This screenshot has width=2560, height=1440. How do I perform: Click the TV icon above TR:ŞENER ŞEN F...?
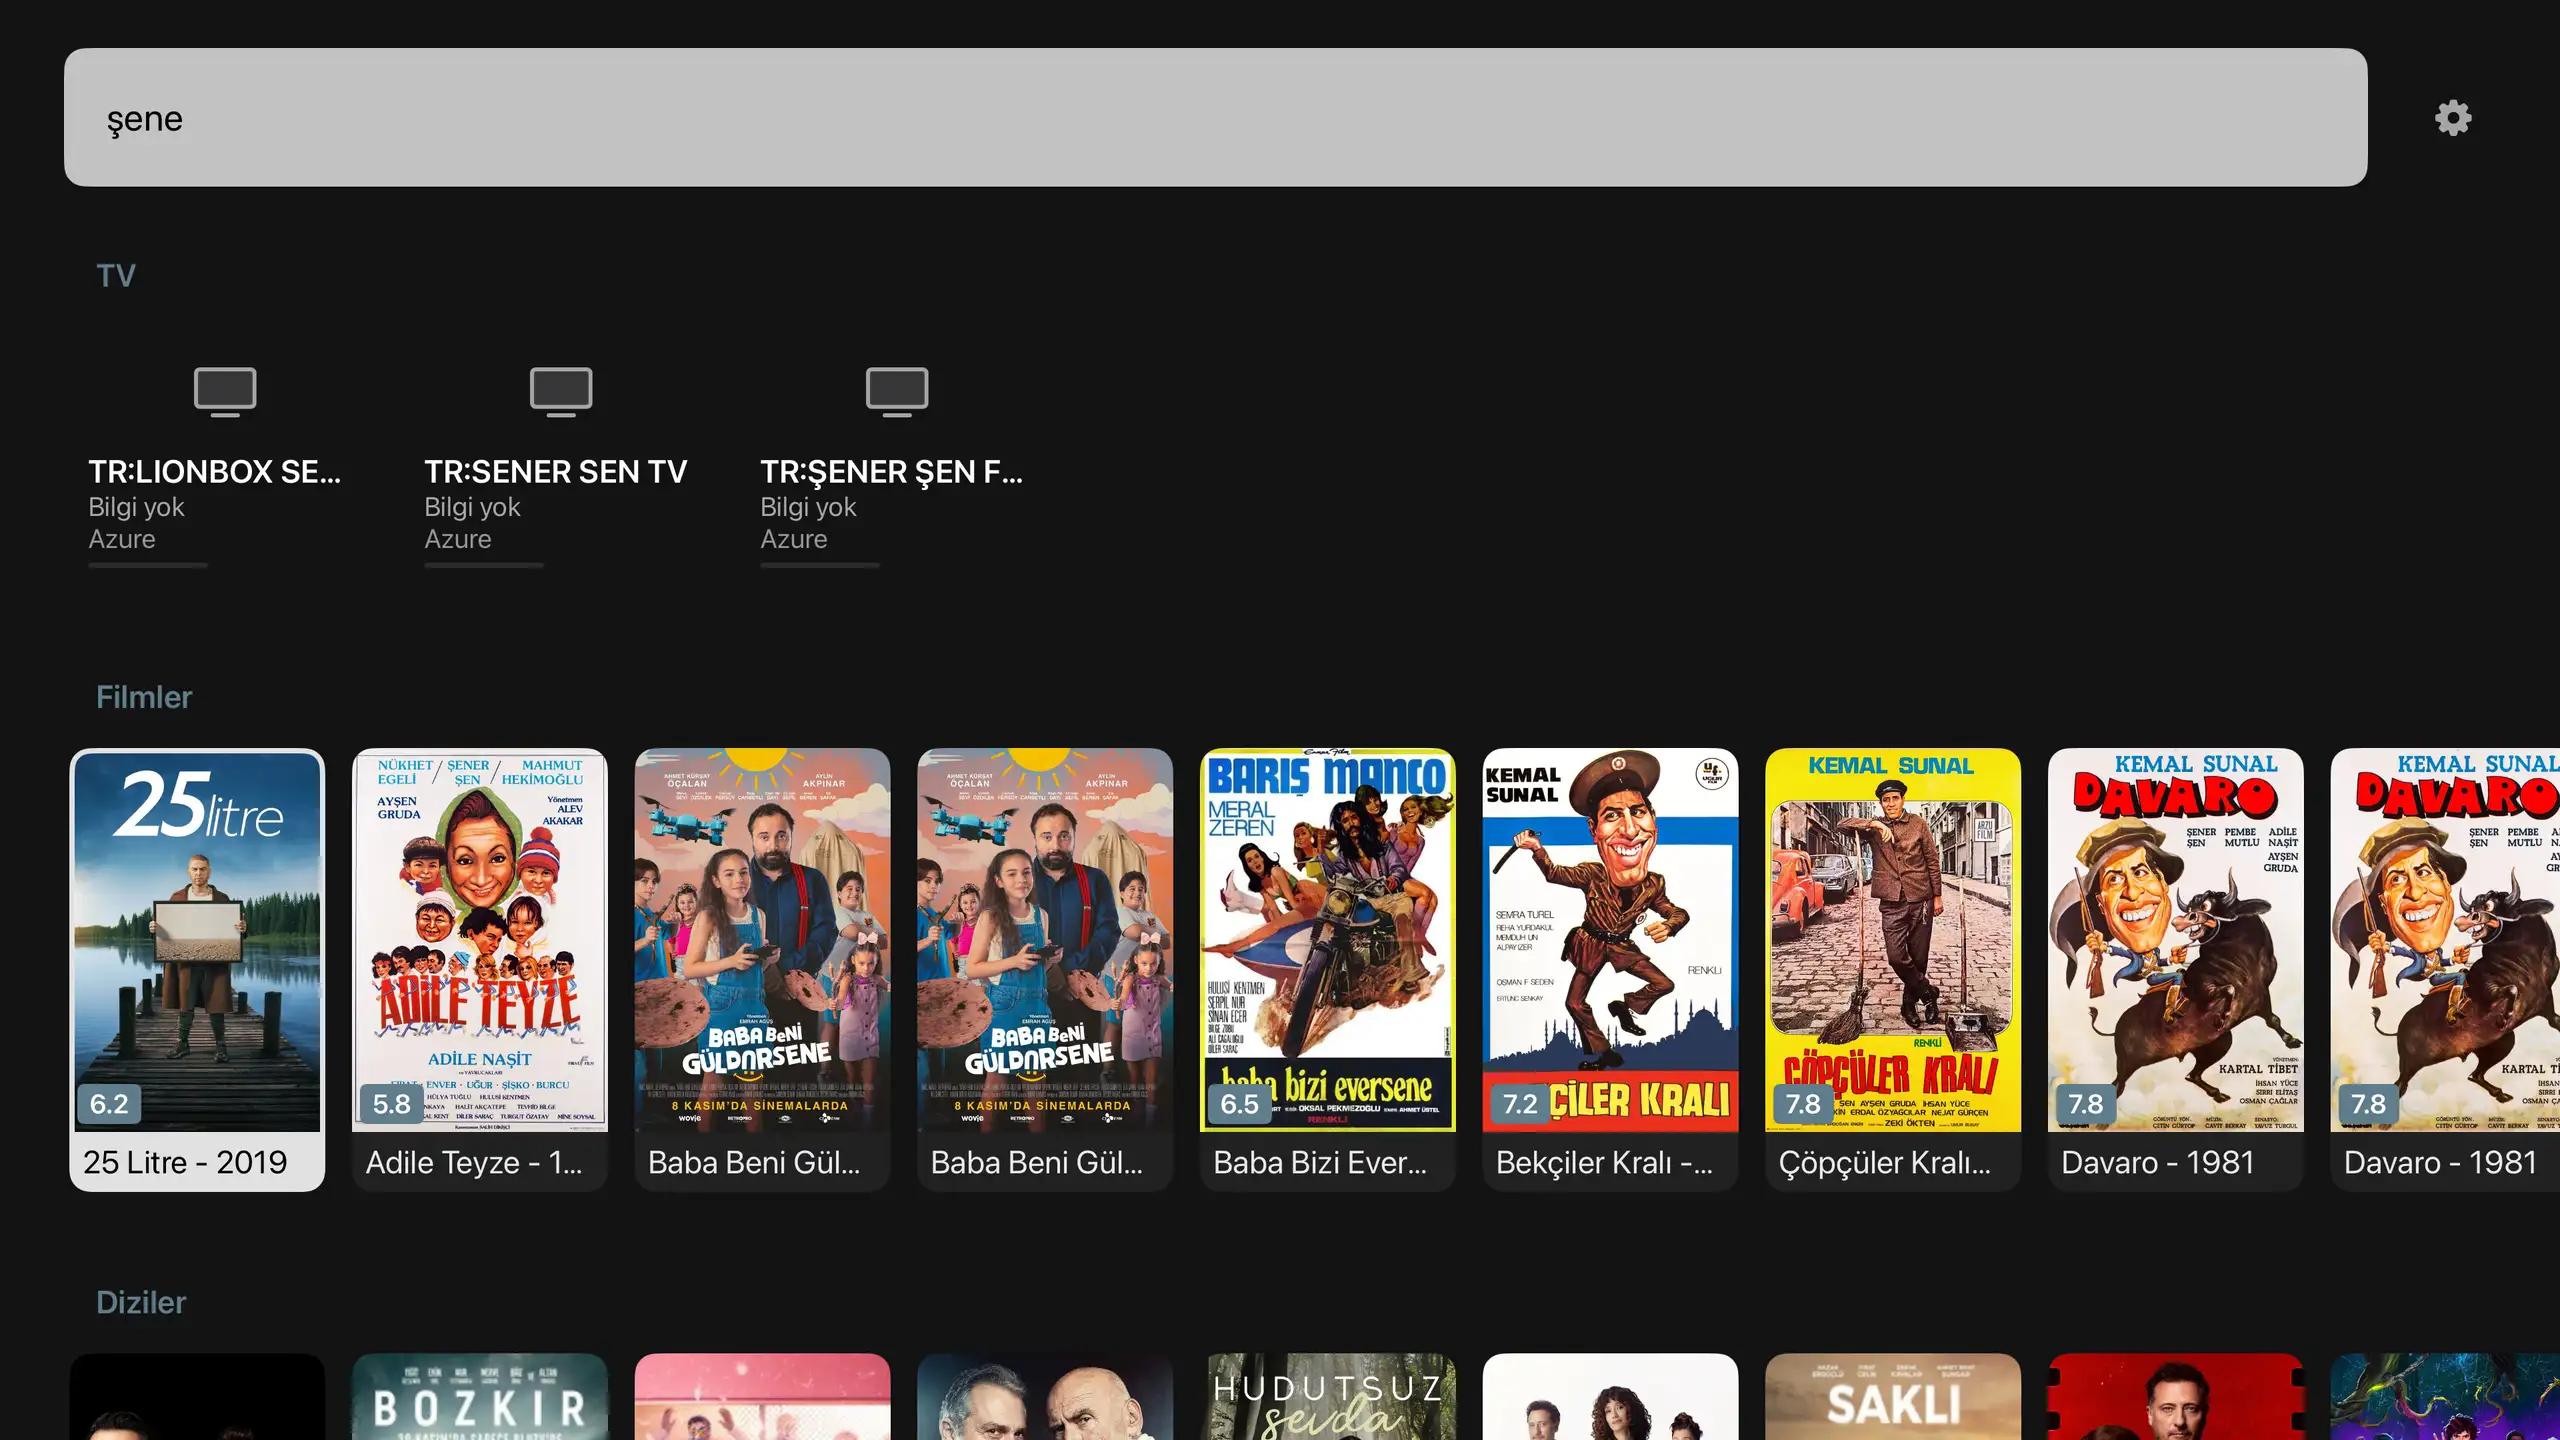click(897, 391)
